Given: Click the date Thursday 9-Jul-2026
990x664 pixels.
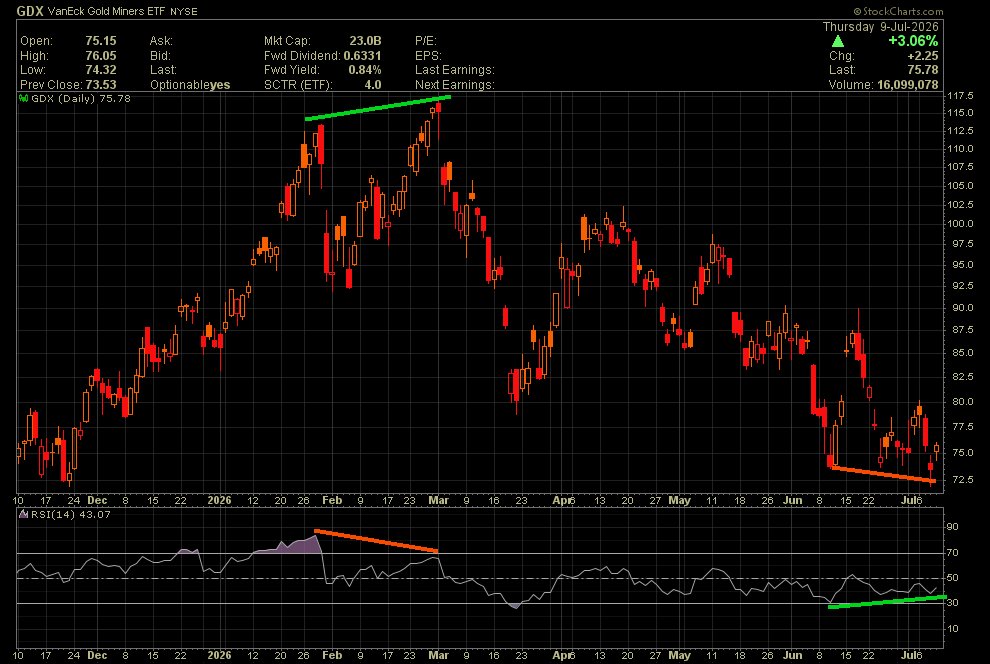Looking at the screenshot, I should point(881,27).
